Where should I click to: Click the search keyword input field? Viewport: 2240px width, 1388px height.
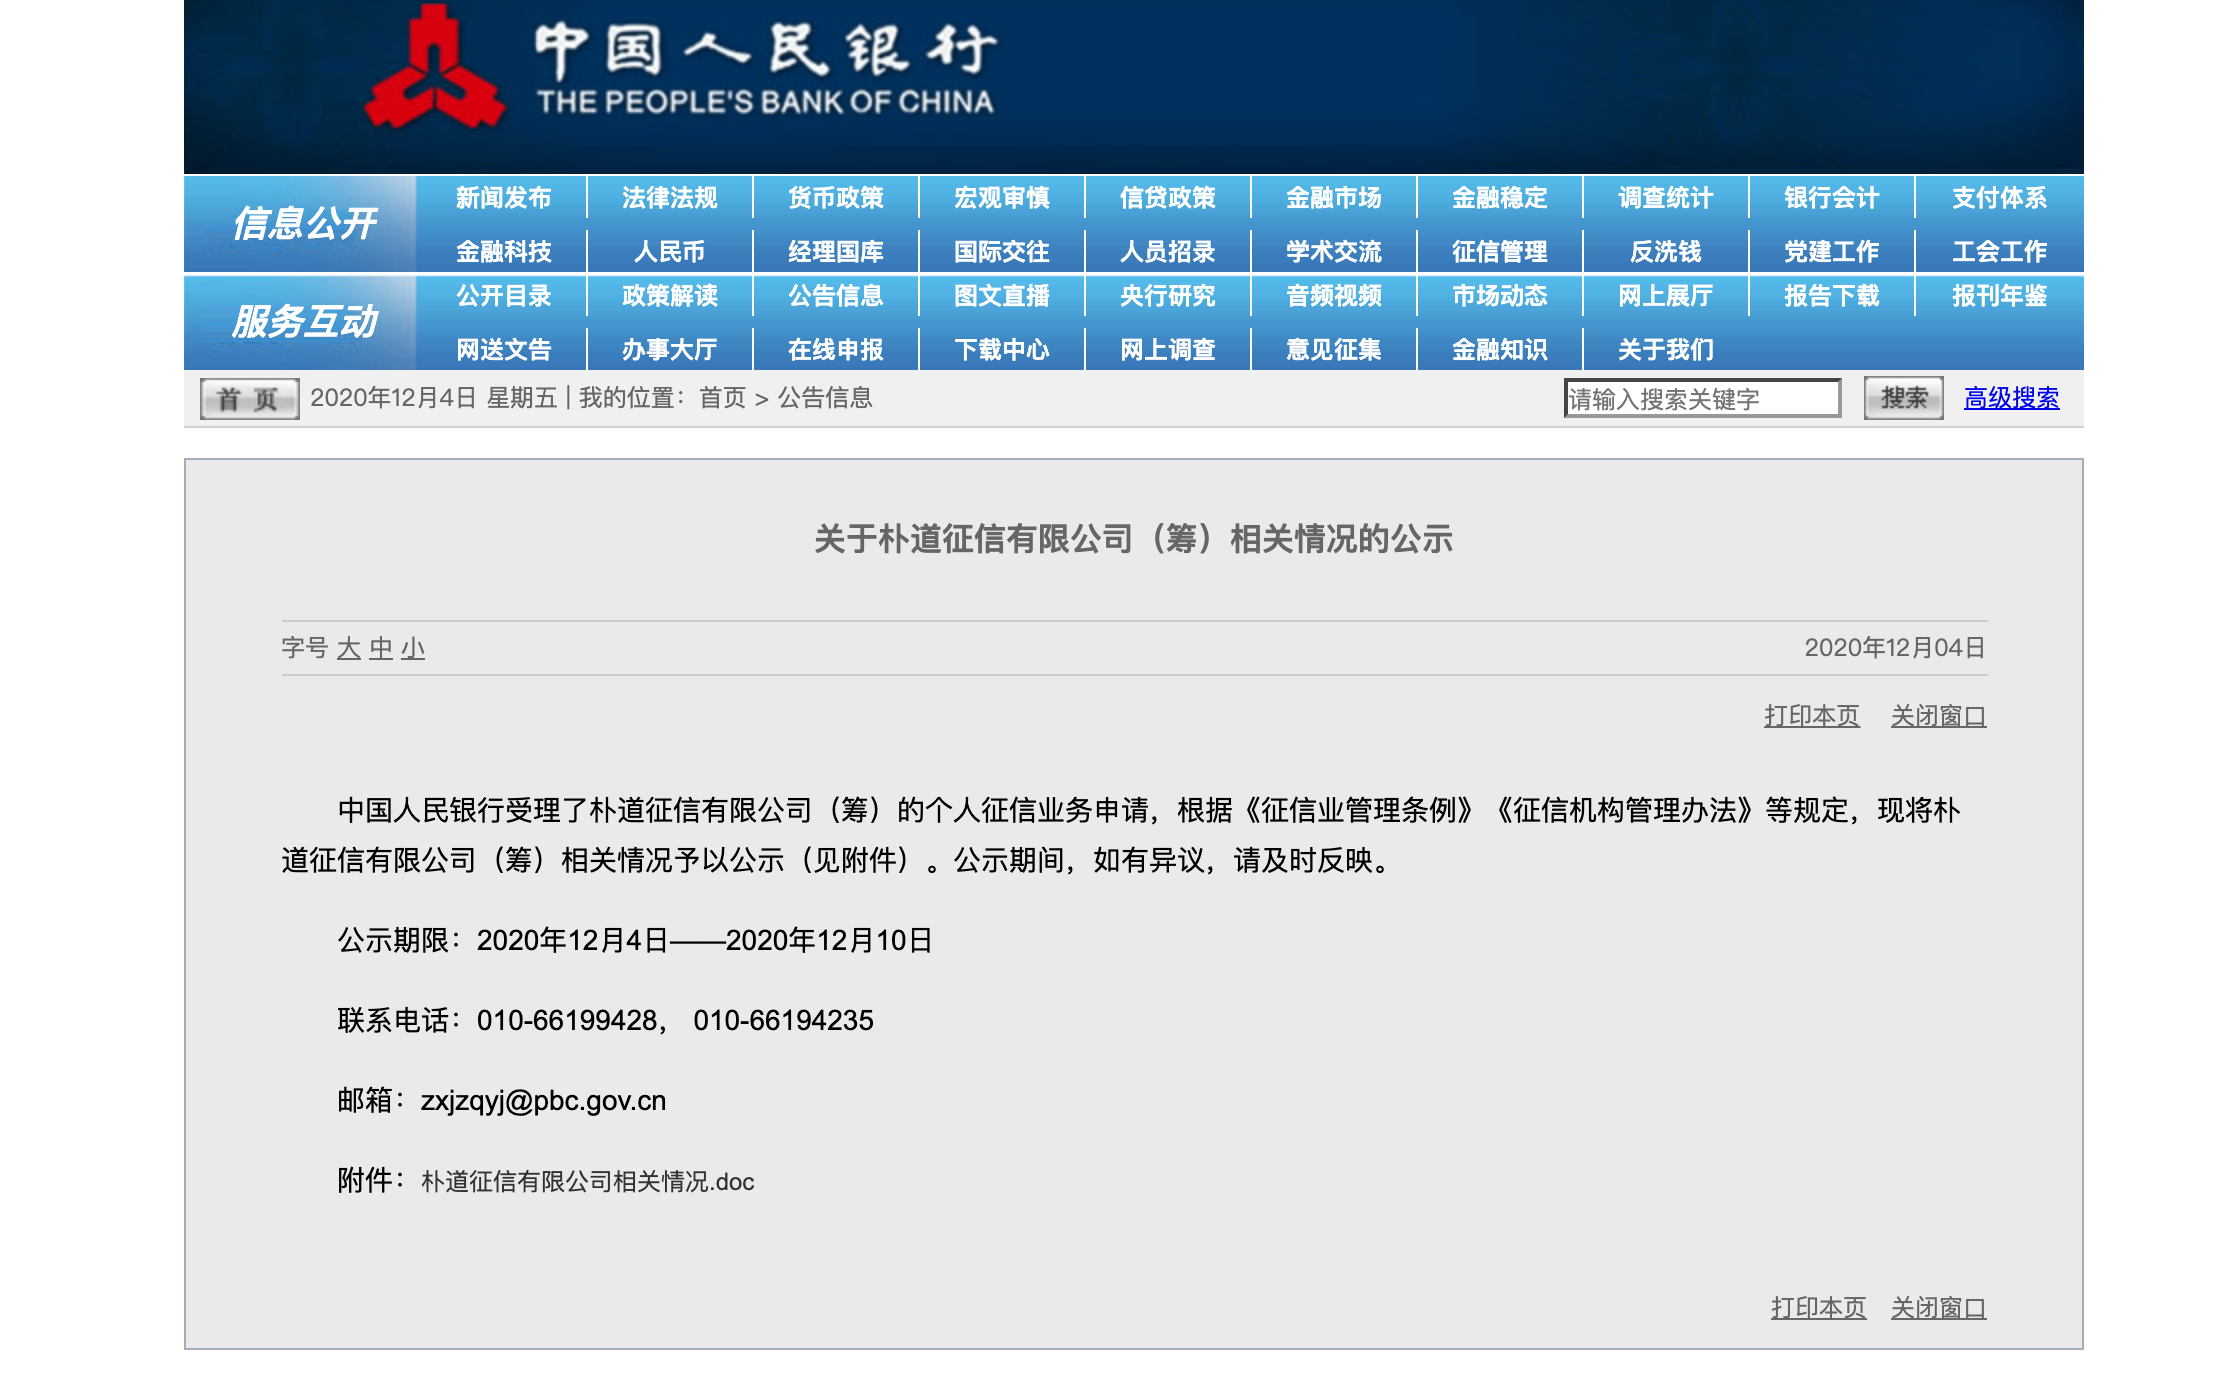tap(1701, 398)
